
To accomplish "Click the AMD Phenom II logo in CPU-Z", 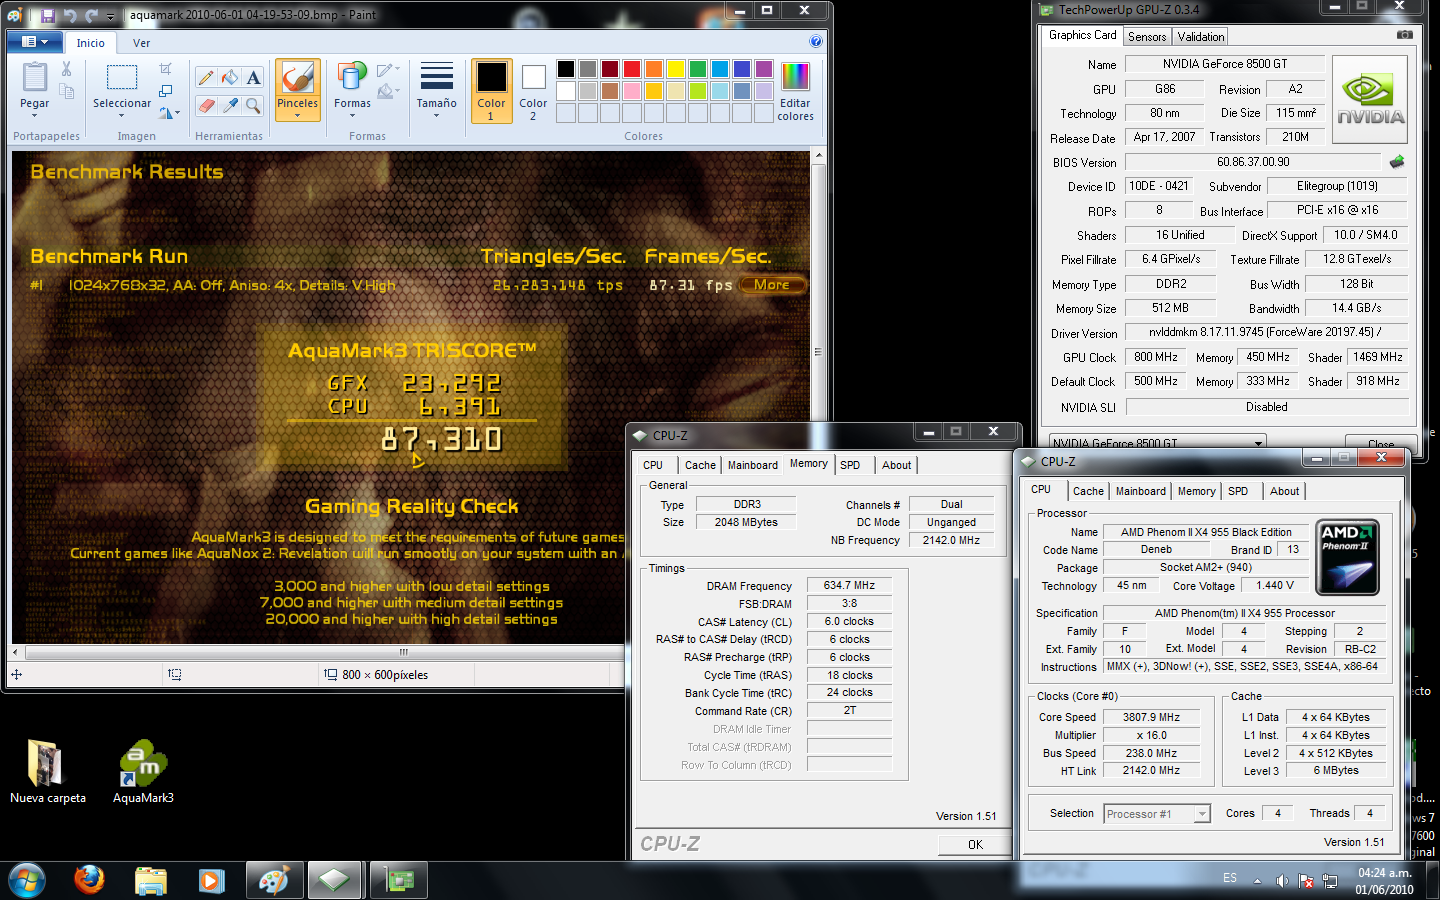I will click(1348, 557).
